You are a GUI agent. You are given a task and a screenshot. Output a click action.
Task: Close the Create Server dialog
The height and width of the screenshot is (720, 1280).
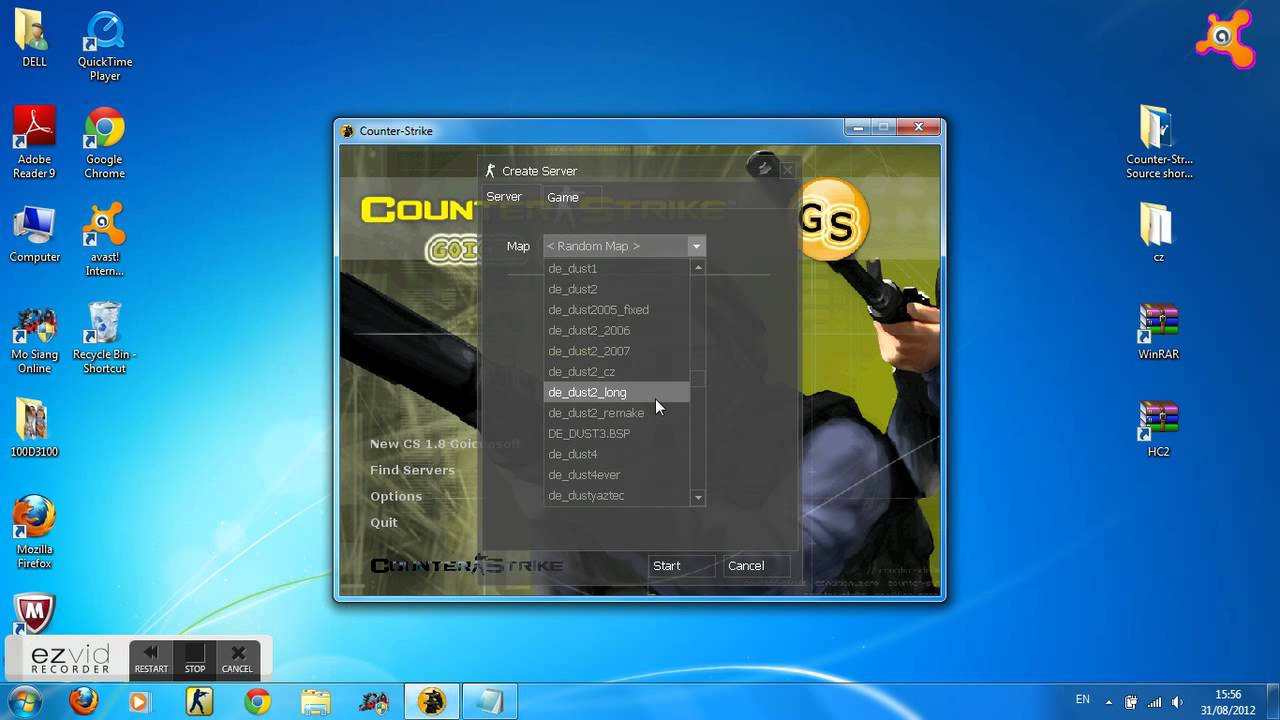(x=787, y=170)
